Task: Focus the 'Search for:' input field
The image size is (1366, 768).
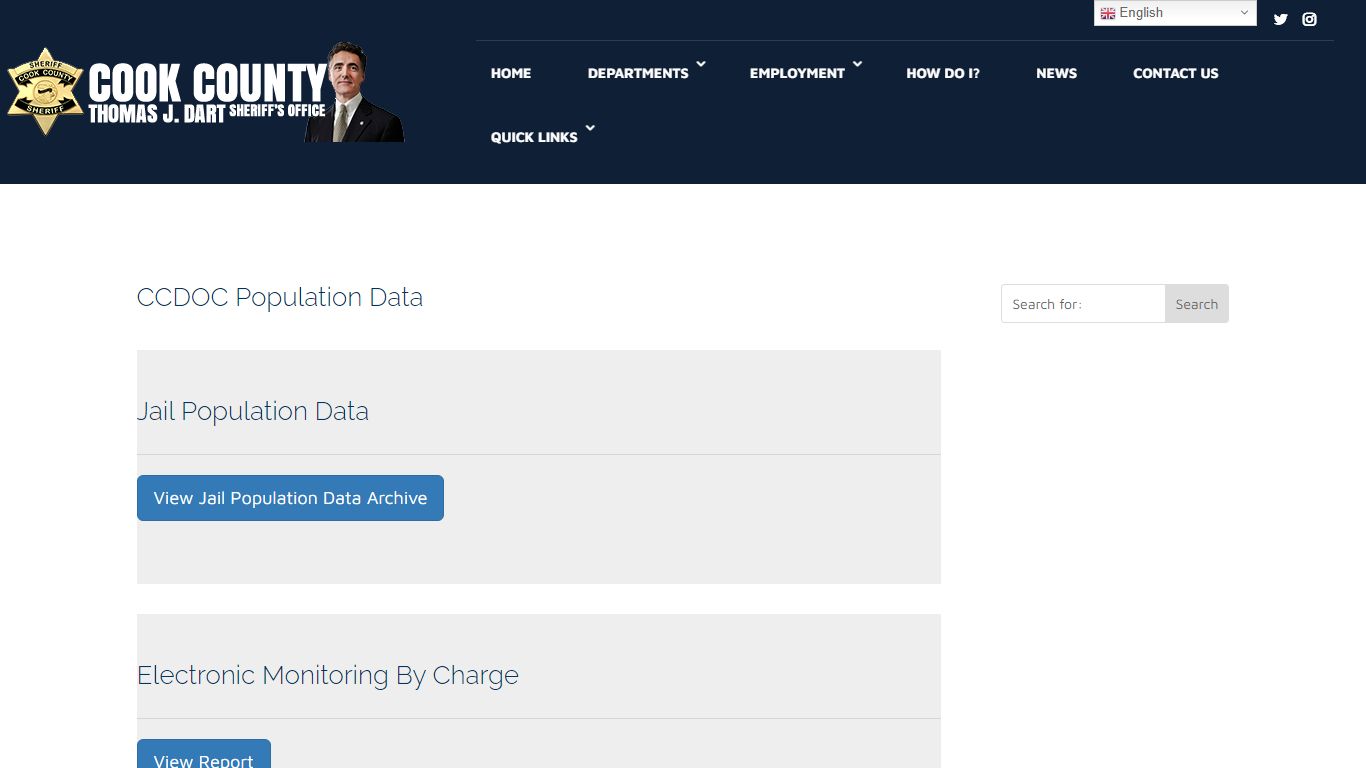Action: (1083, 304)
